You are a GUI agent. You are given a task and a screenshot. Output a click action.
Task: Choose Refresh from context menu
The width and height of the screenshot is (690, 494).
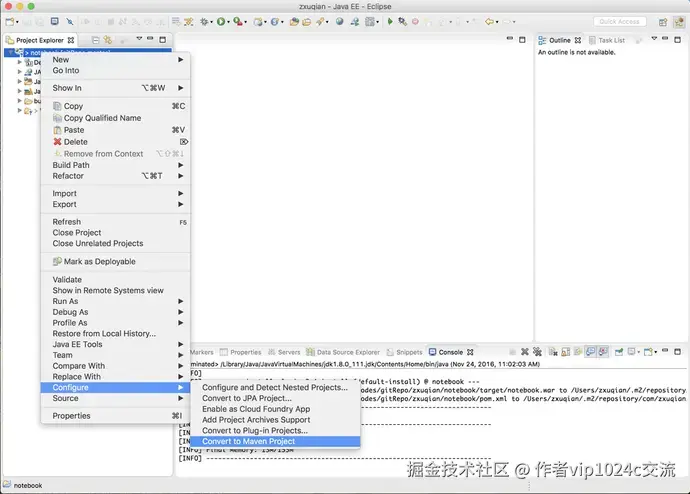[x=116, y=222]
